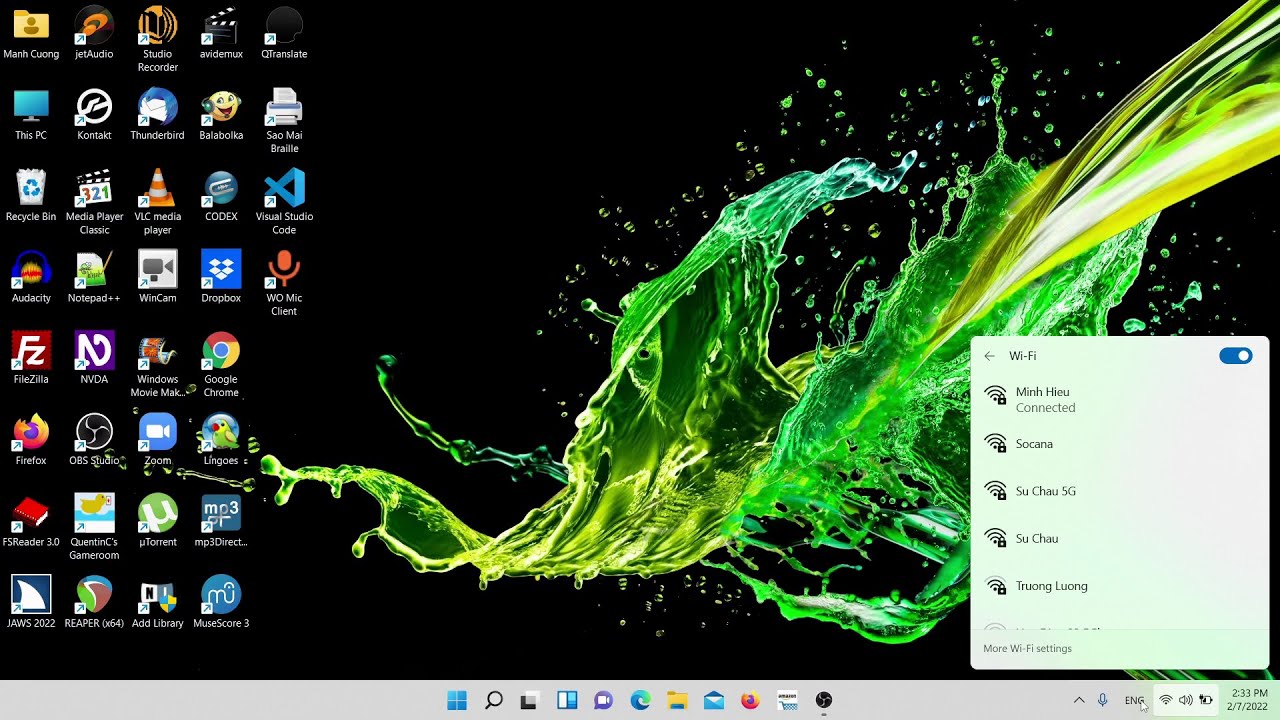Select the CODEX desktop icon
The image size is (1280, 720).
(221, 196)
